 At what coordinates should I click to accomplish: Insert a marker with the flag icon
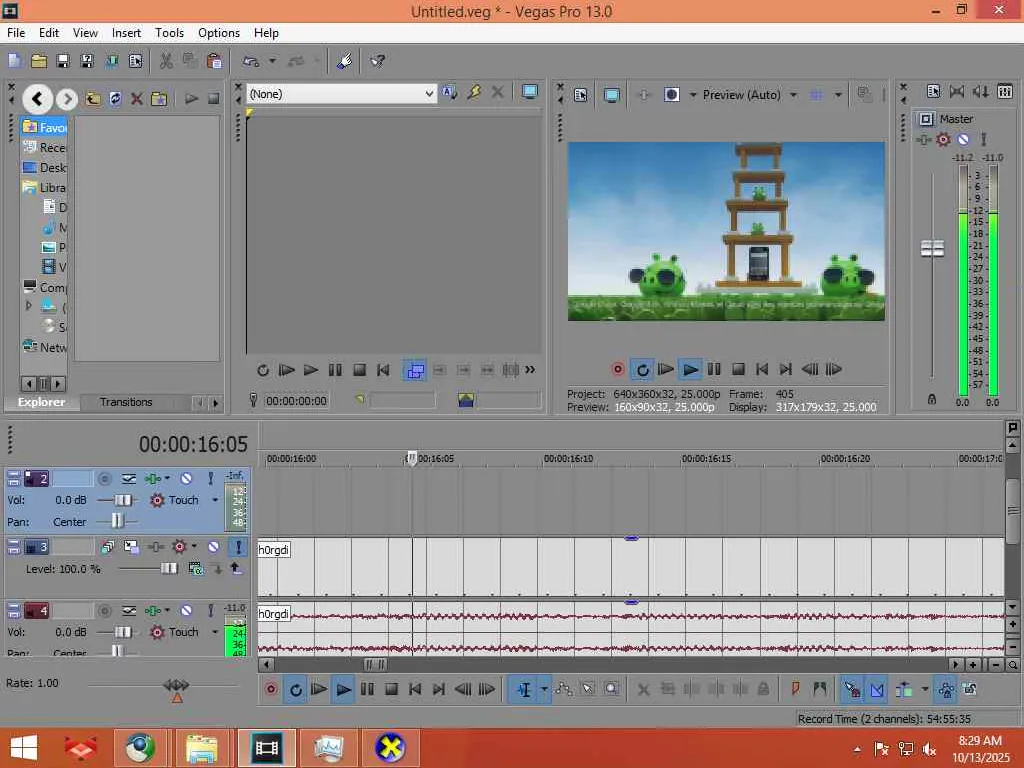[795, 689]
